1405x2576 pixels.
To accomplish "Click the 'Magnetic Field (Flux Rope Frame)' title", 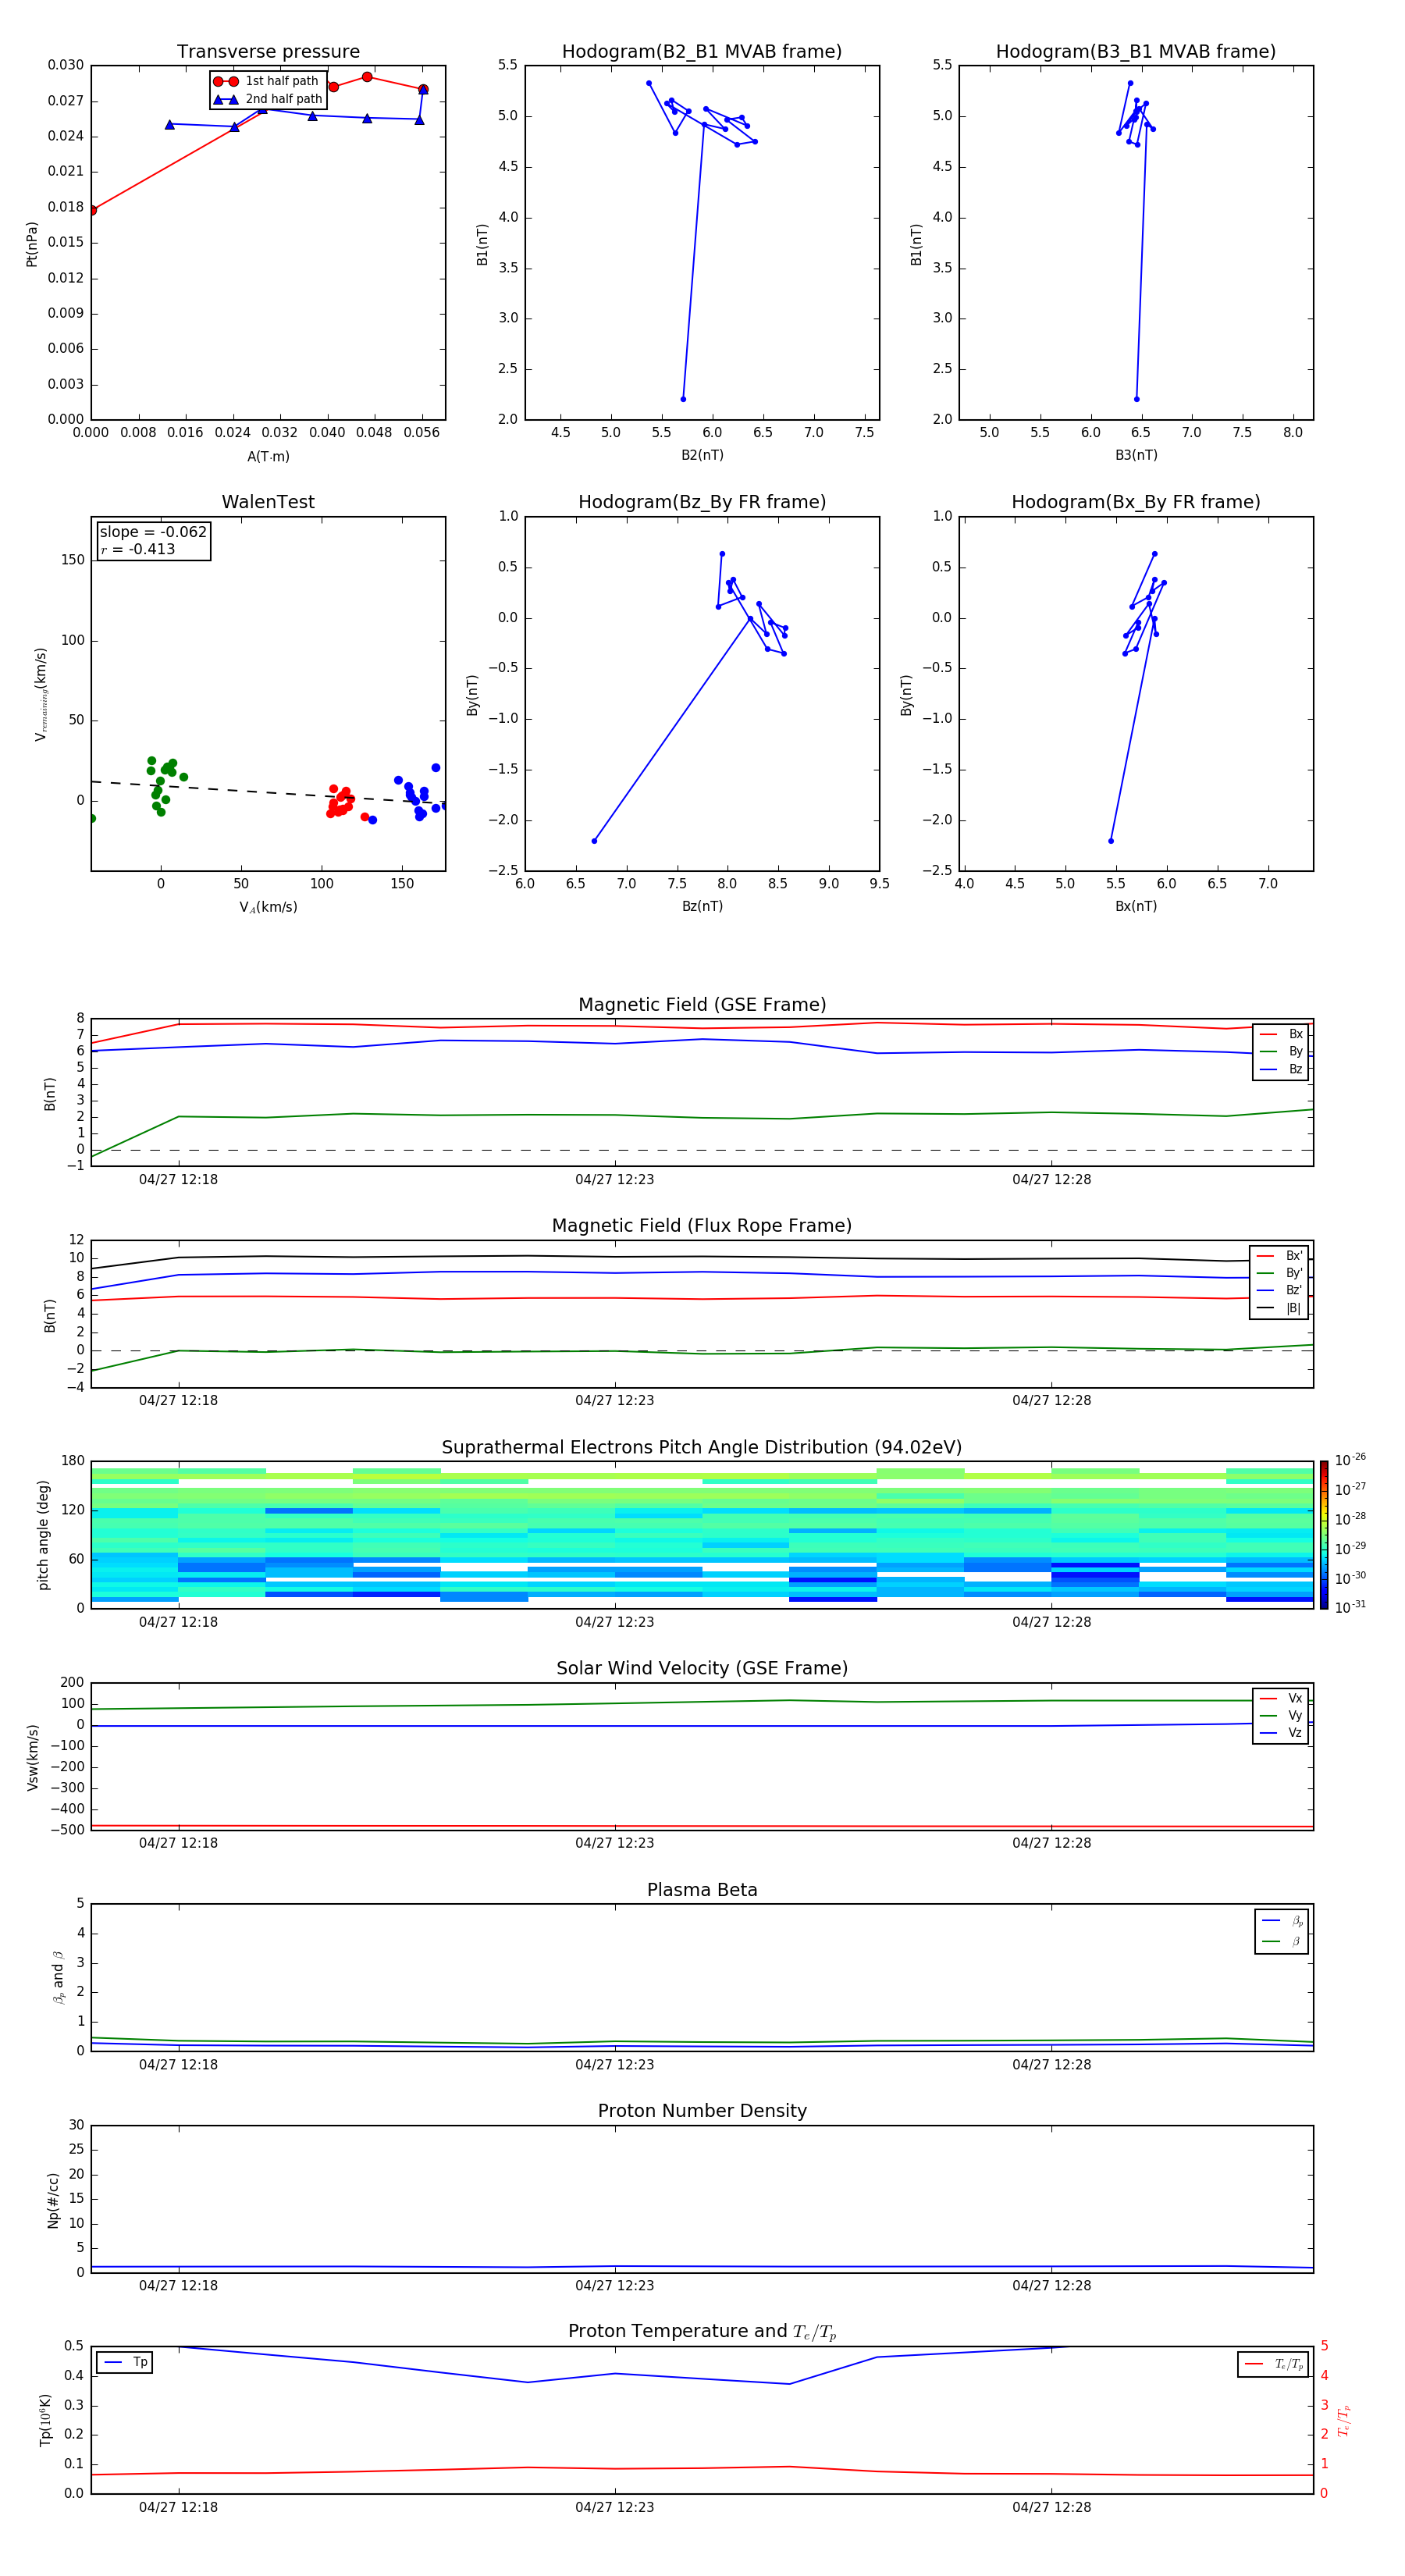I will click(x=702, y=1226).
